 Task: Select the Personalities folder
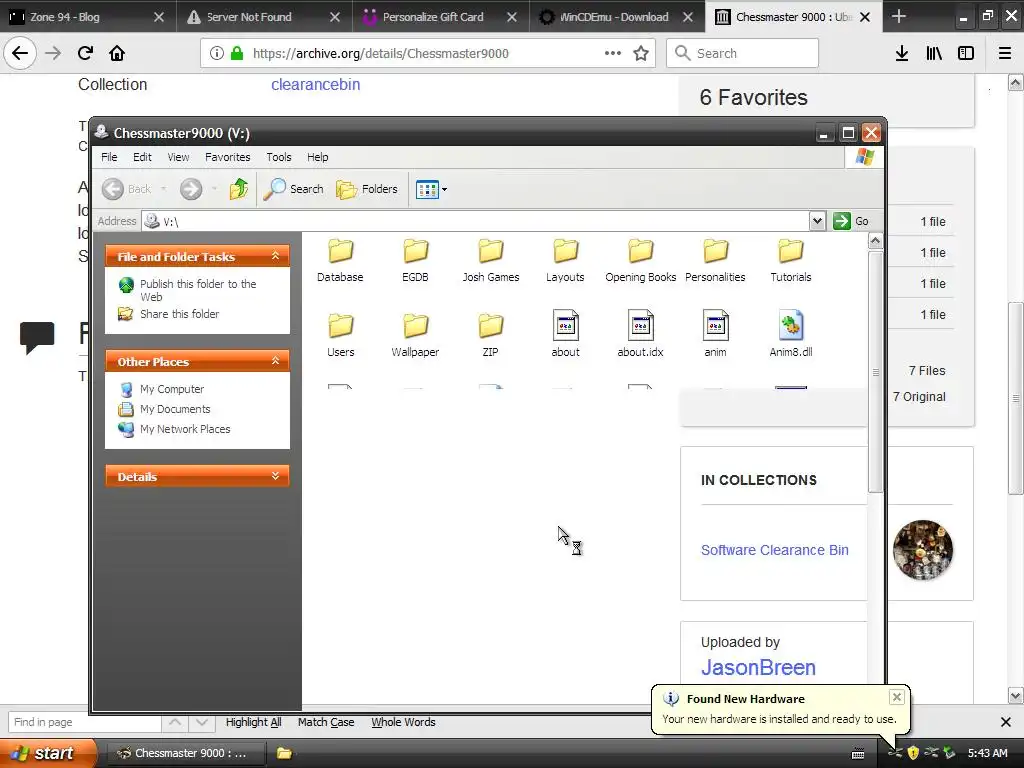(x=715, y=260)
